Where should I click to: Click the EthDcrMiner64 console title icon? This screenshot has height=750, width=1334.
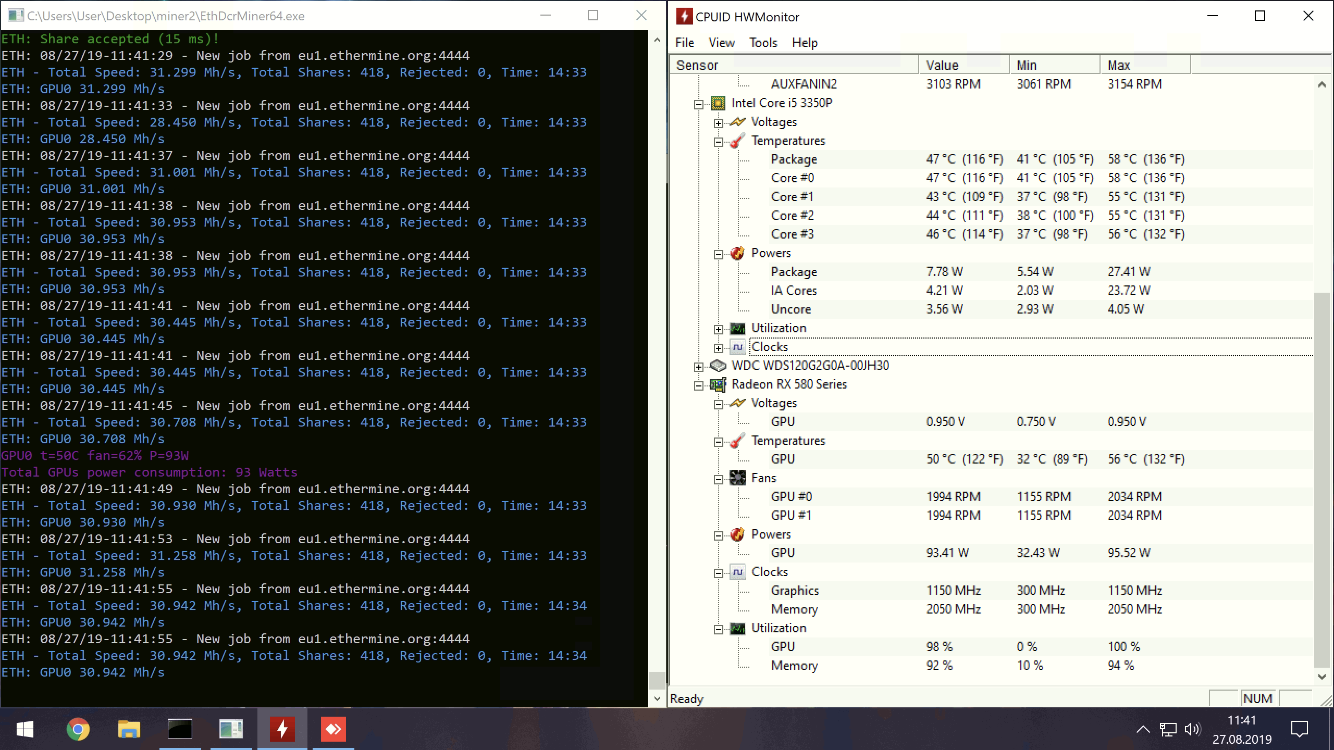pyautogui.click(x=16, y=16)
